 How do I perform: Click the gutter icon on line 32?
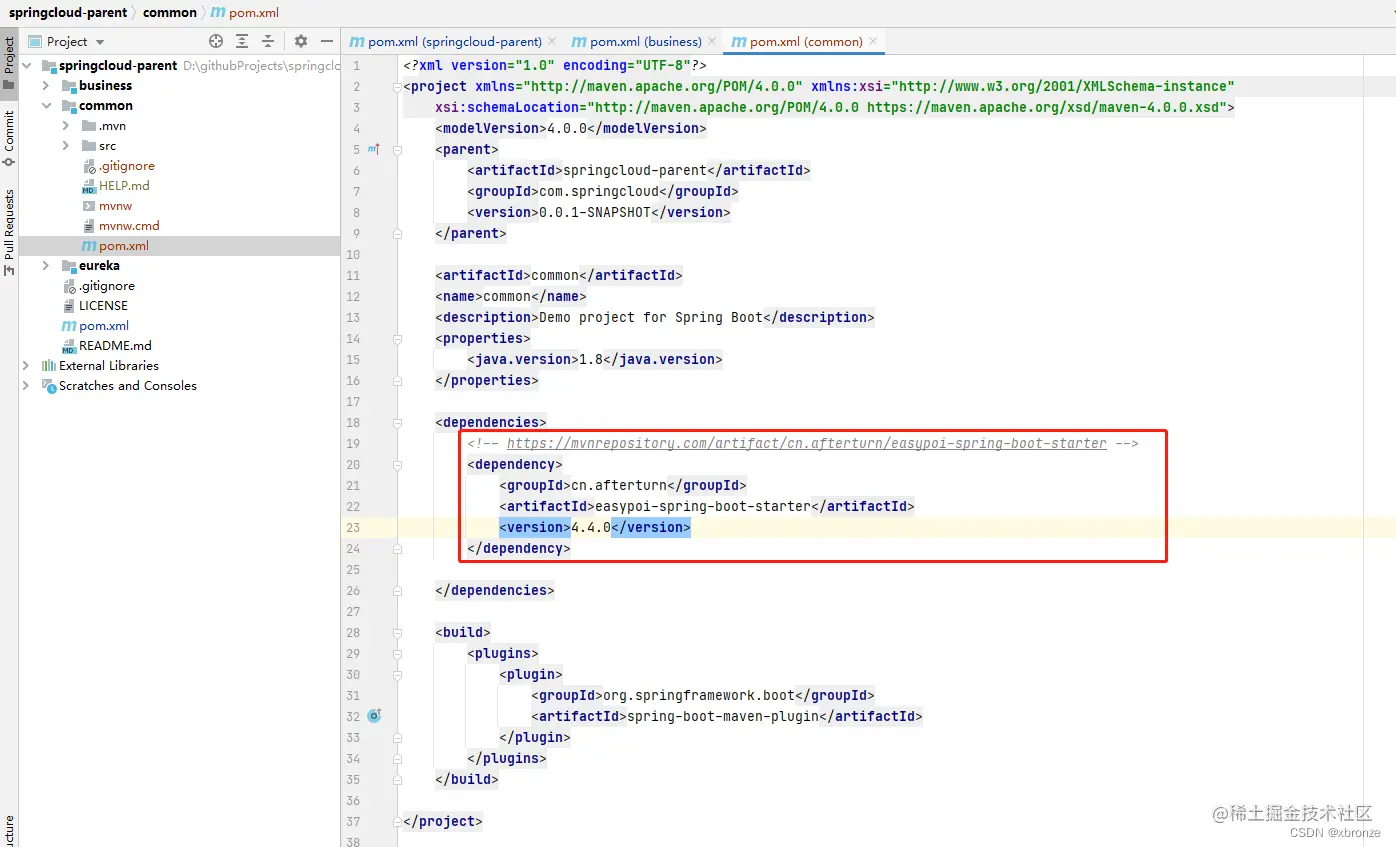pyautogui.click(x=374, y=716)
